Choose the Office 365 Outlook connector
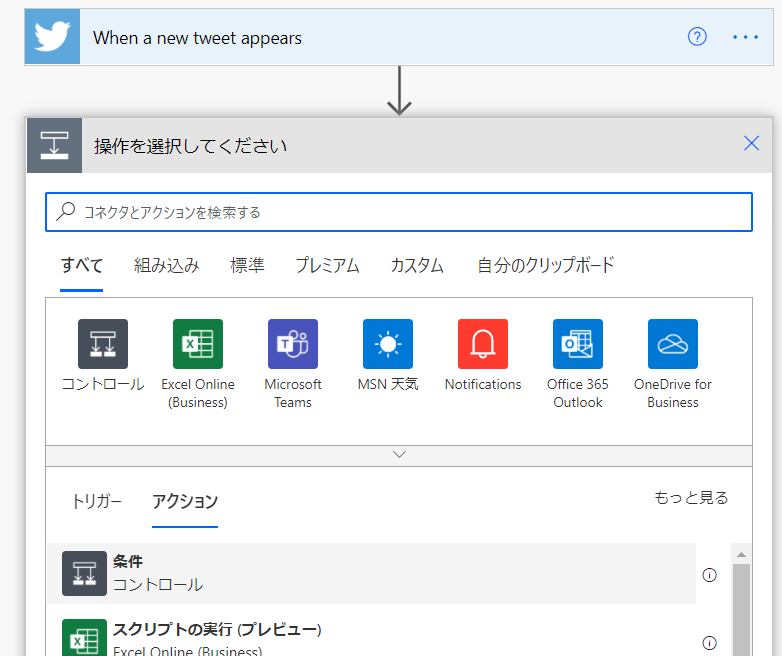The image size is (782, 656). (x=578, y=344)
